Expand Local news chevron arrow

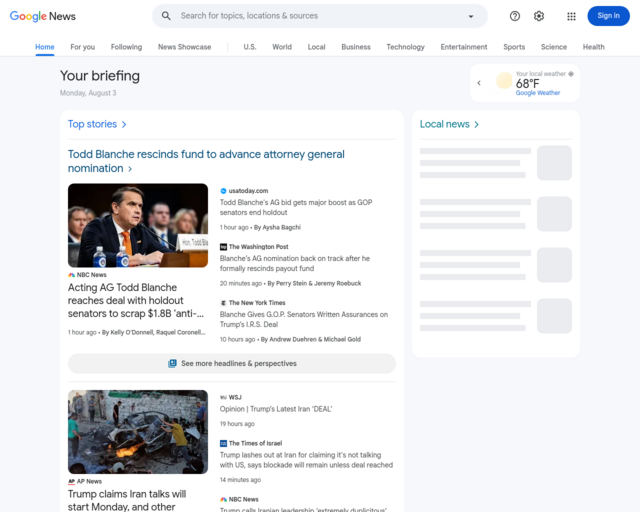coord(476,125)
